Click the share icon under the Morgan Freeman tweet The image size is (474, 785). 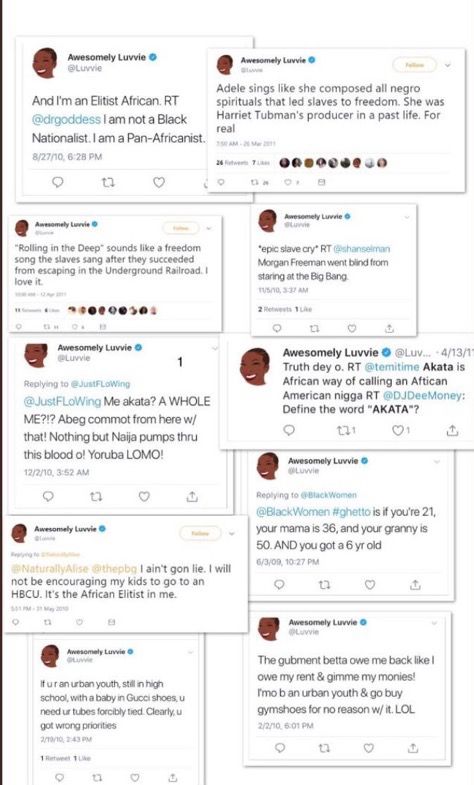click(x=389, y=328)
